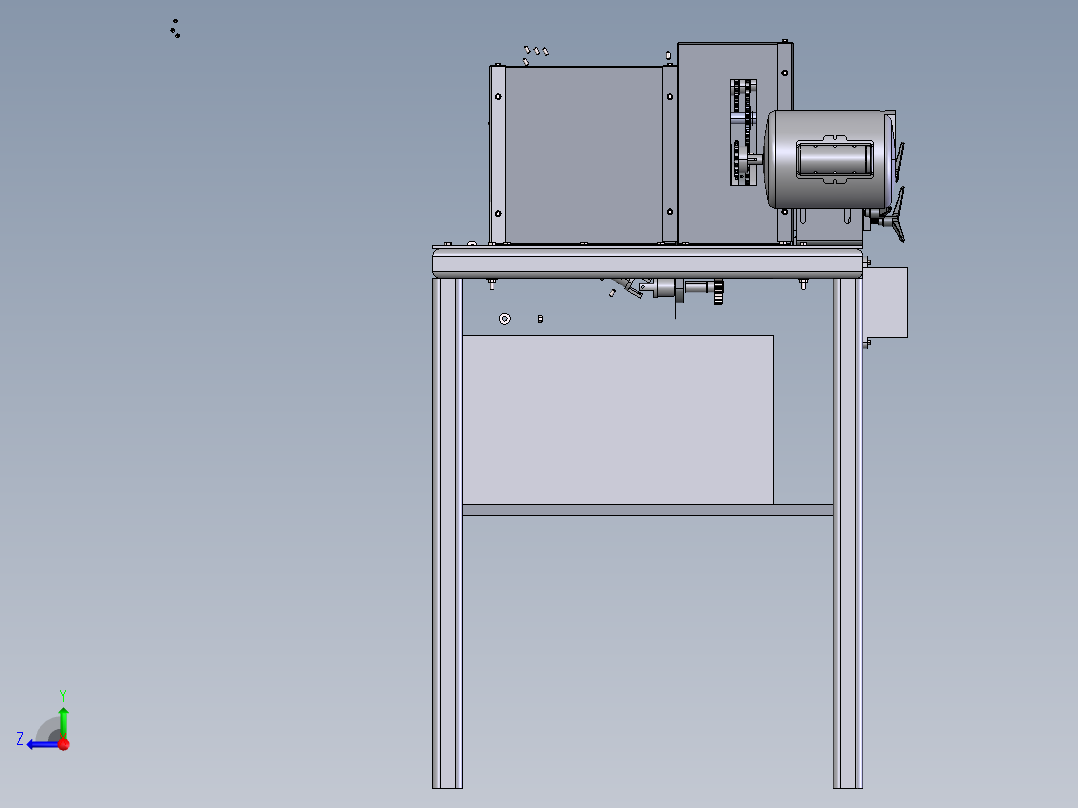Select the left table leg
Viewport: 1078px width, 808px height.
(447, 533)
